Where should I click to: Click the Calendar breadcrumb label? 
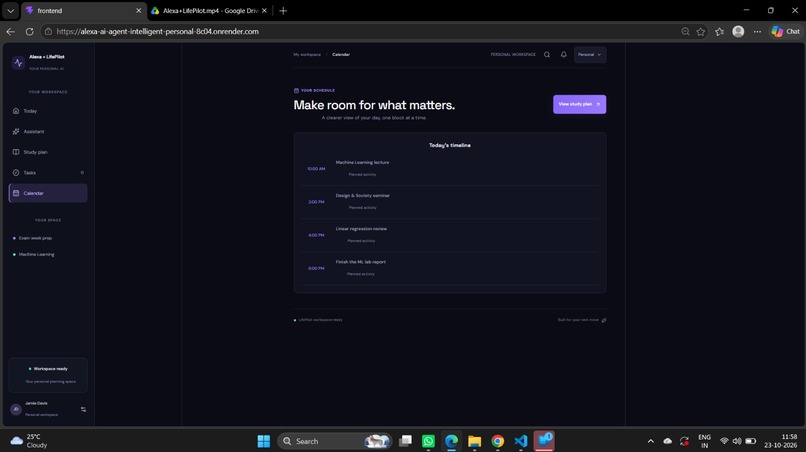pos(341,55)
